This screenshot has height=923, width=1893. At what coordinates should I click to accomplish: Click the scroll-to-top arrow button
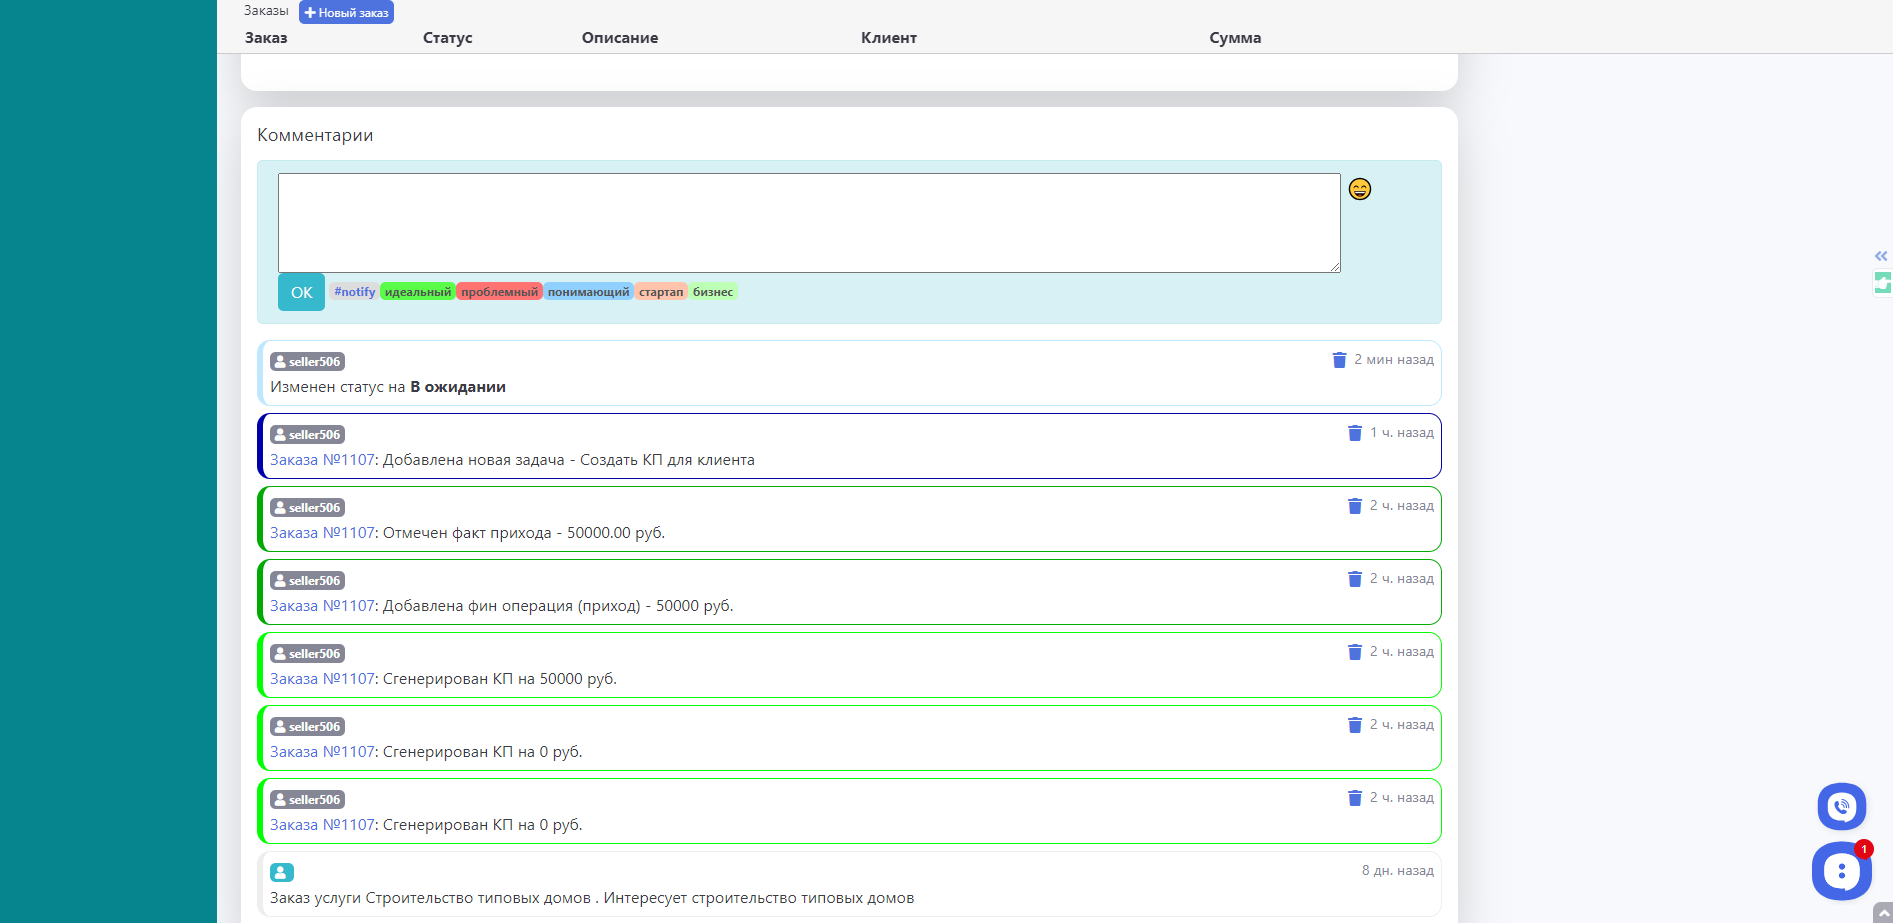1882,913
